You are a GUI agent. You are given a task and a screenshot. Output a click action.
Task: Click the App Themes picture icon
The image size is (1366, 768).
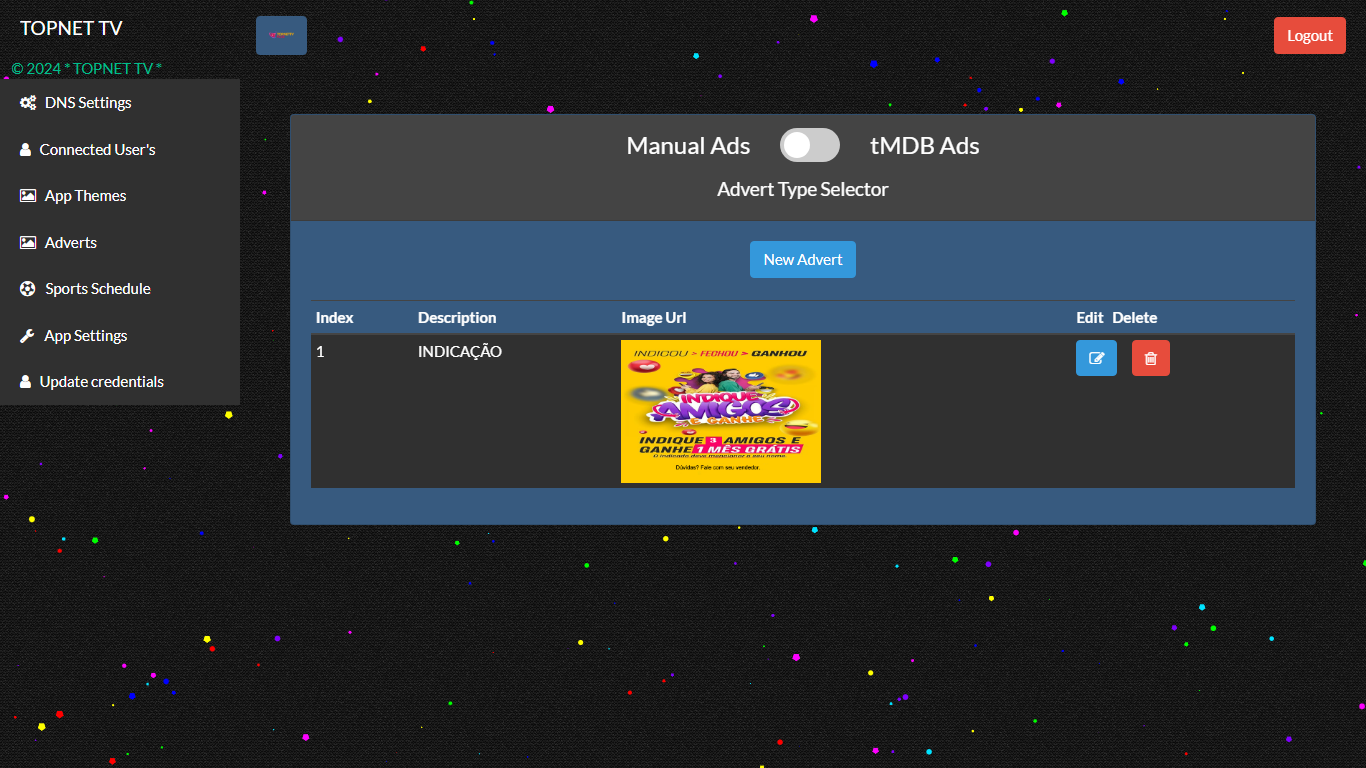pyautogui.click(x=28, y=196)
